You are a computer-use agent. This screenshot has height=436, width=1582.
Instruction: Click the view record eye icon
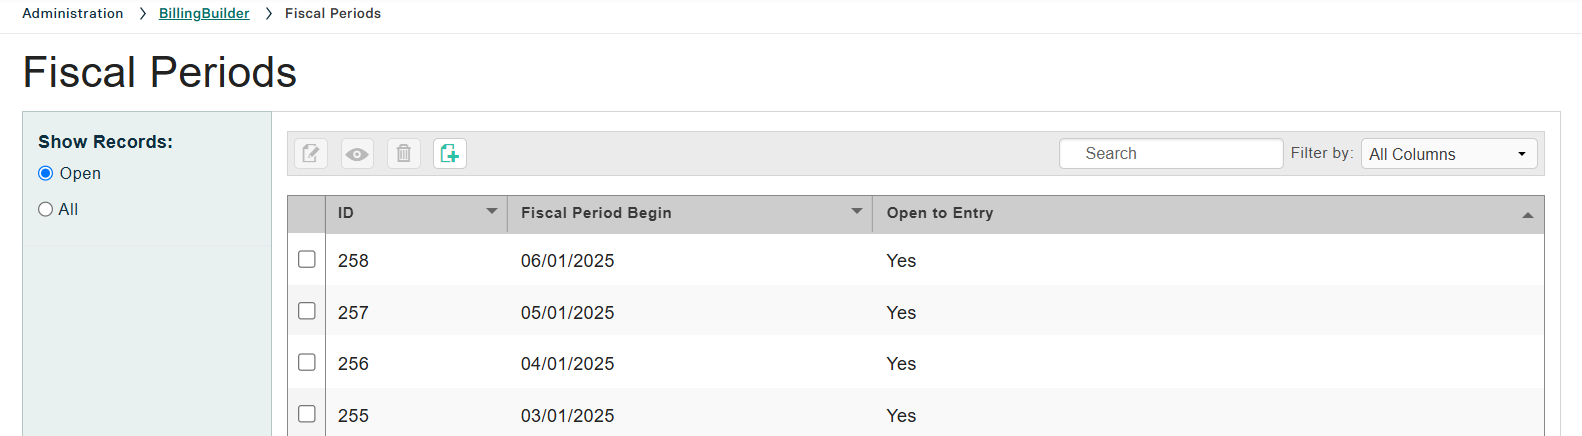[357, 153]
